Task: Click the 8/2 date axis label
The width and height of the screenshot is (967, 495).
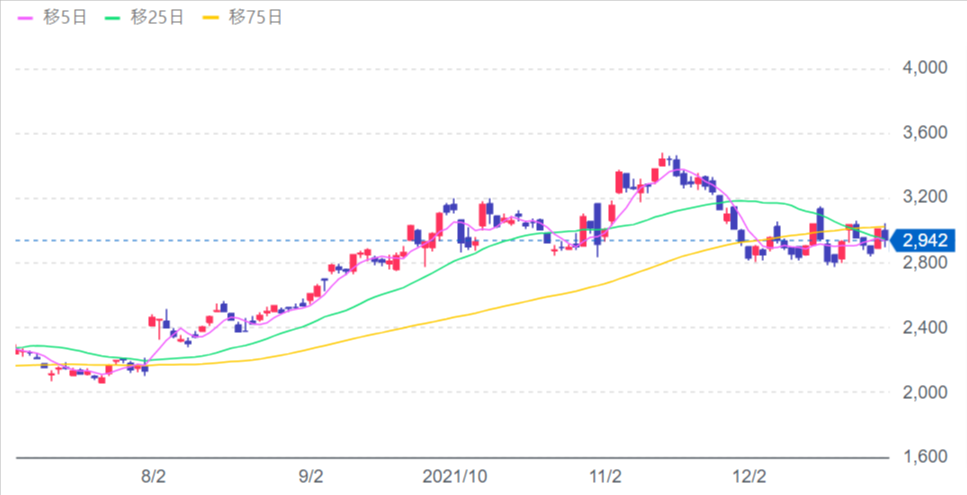Action: (x=153, y=477)
